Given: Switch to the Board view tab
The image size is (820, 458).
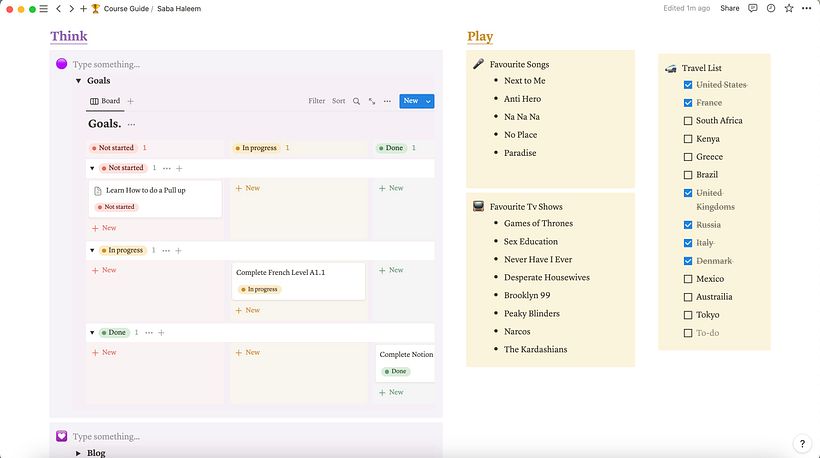Looking at the screenshot, I should coord(105,101).
